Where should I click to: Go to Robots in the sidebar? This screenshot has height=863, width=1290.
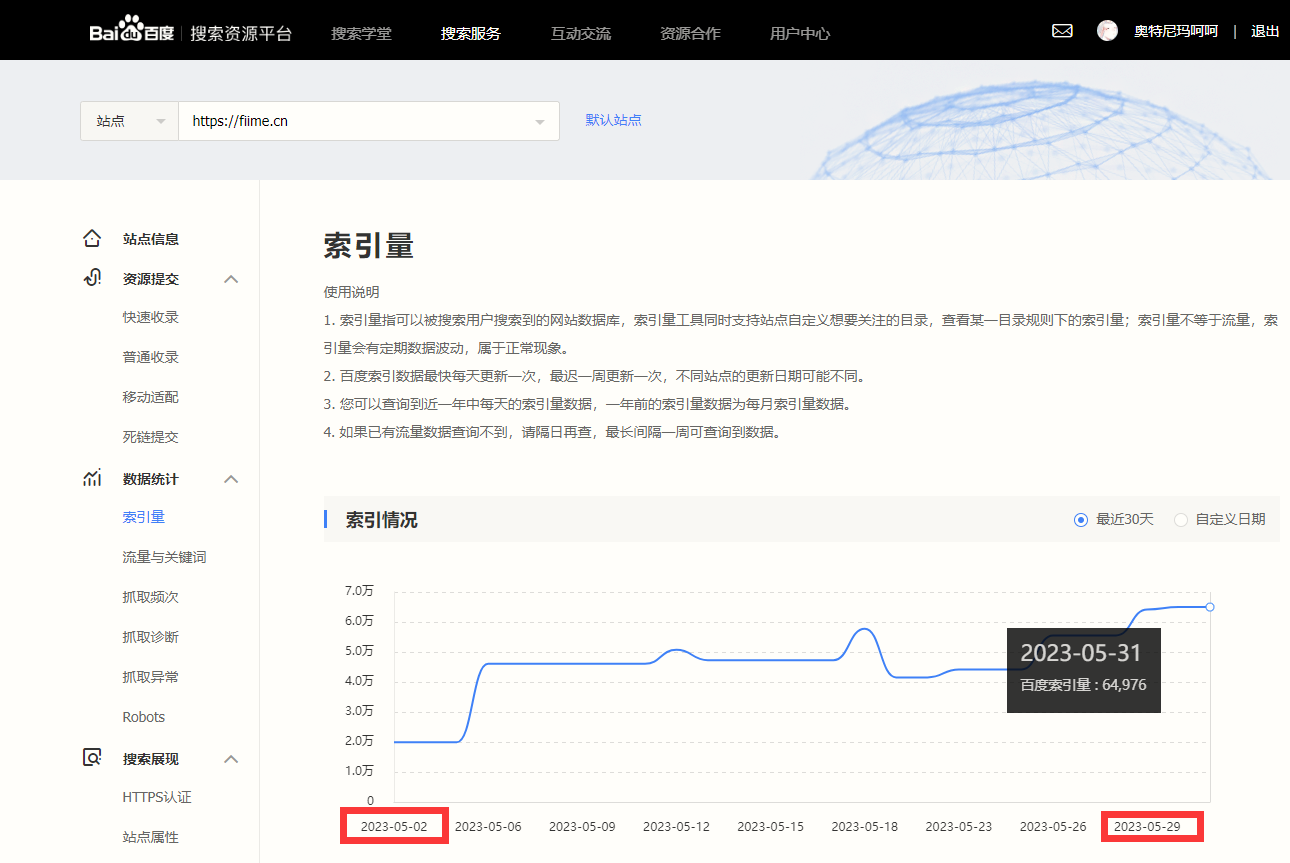click(144, 717)
